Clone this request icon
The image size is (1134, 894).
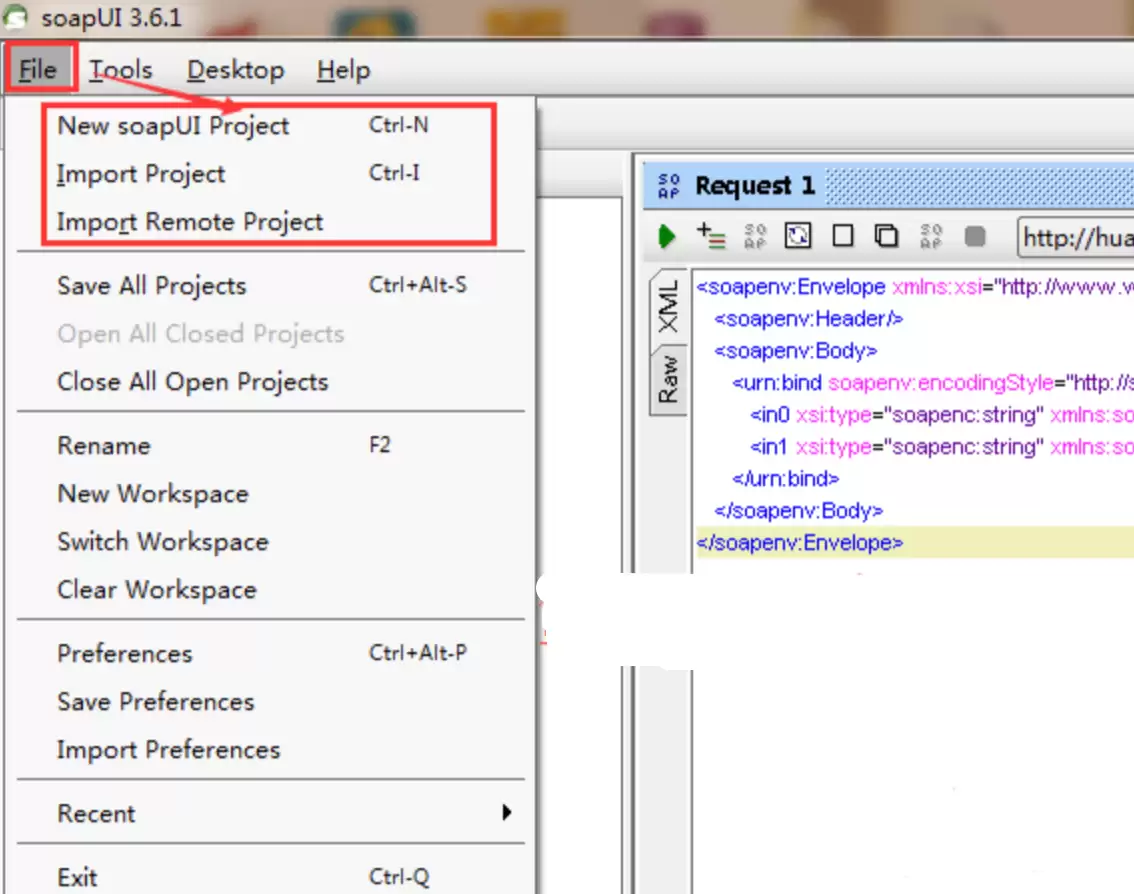886,236
